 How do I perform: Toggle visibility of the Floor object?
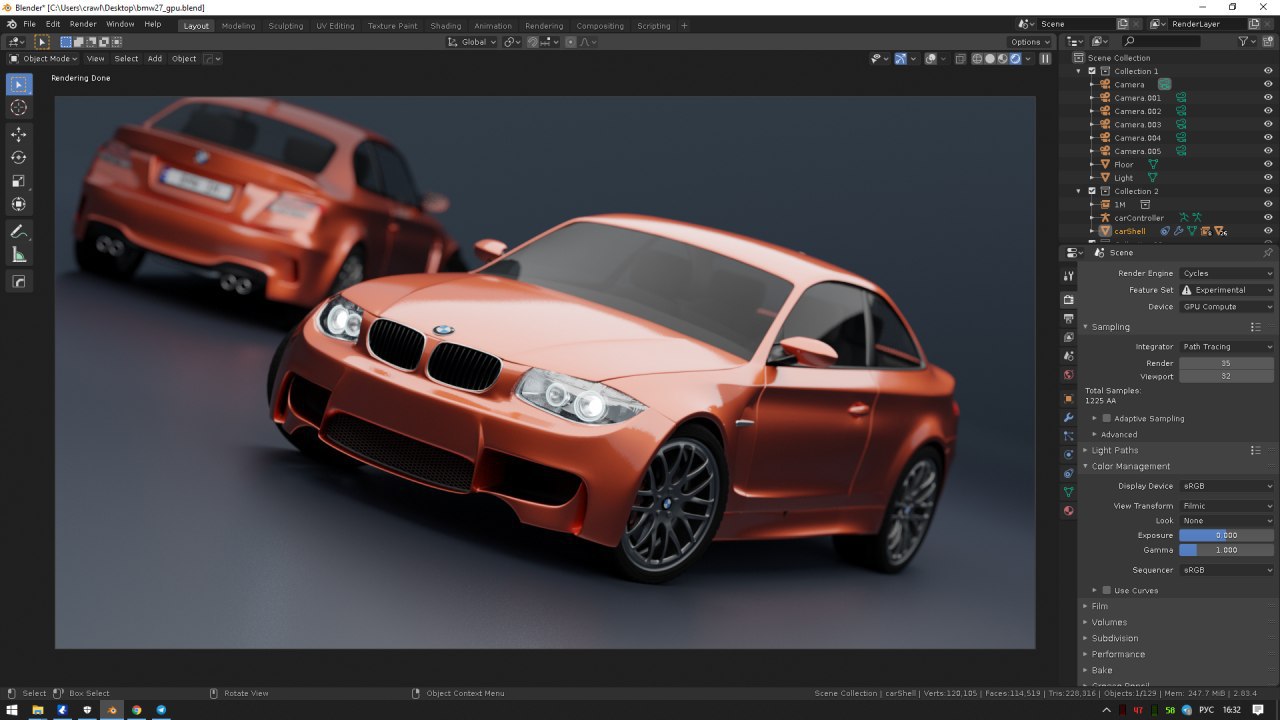pos(1268,164)
